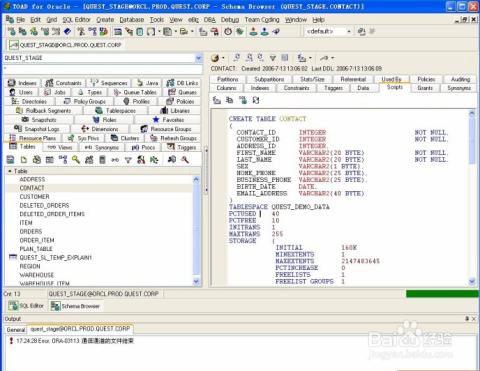Image resolution: width=480 pixels, height=371 pixels.
Task: Click the copy script icon in Scripts tab toolbar
Action: click(229, 100)
